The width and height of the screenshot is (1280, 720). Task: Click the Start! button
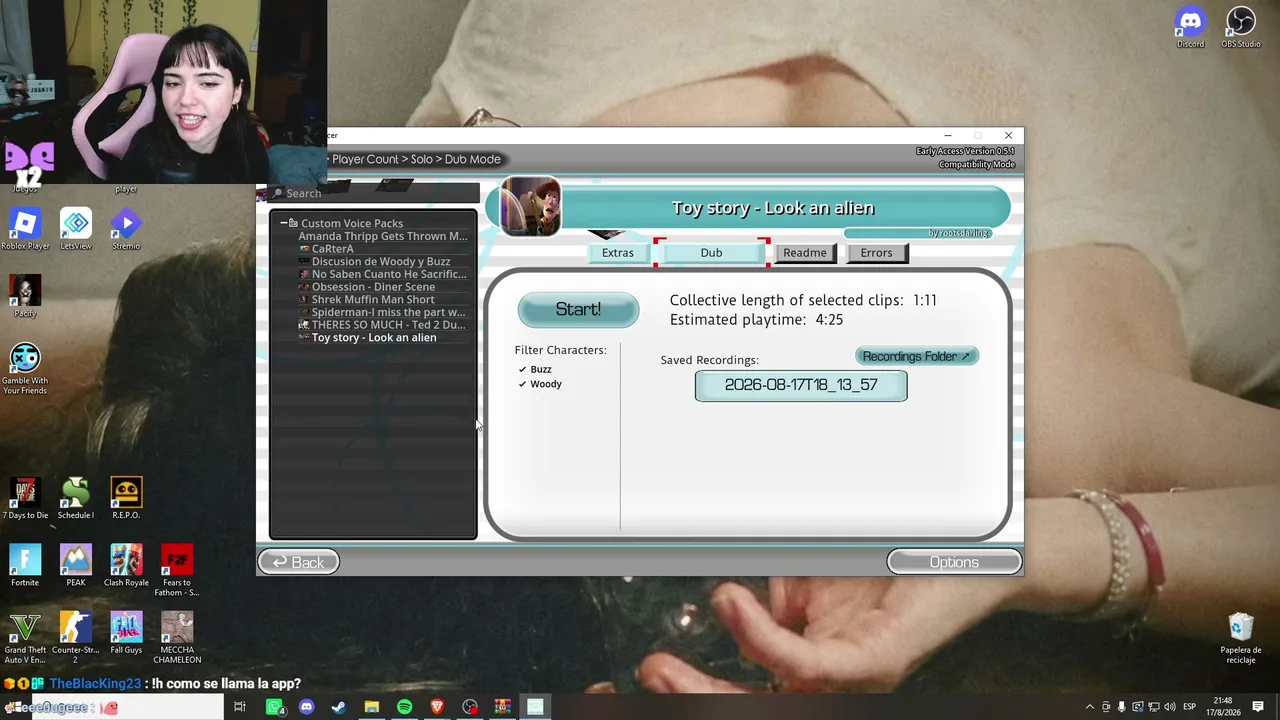pos(578,310)
